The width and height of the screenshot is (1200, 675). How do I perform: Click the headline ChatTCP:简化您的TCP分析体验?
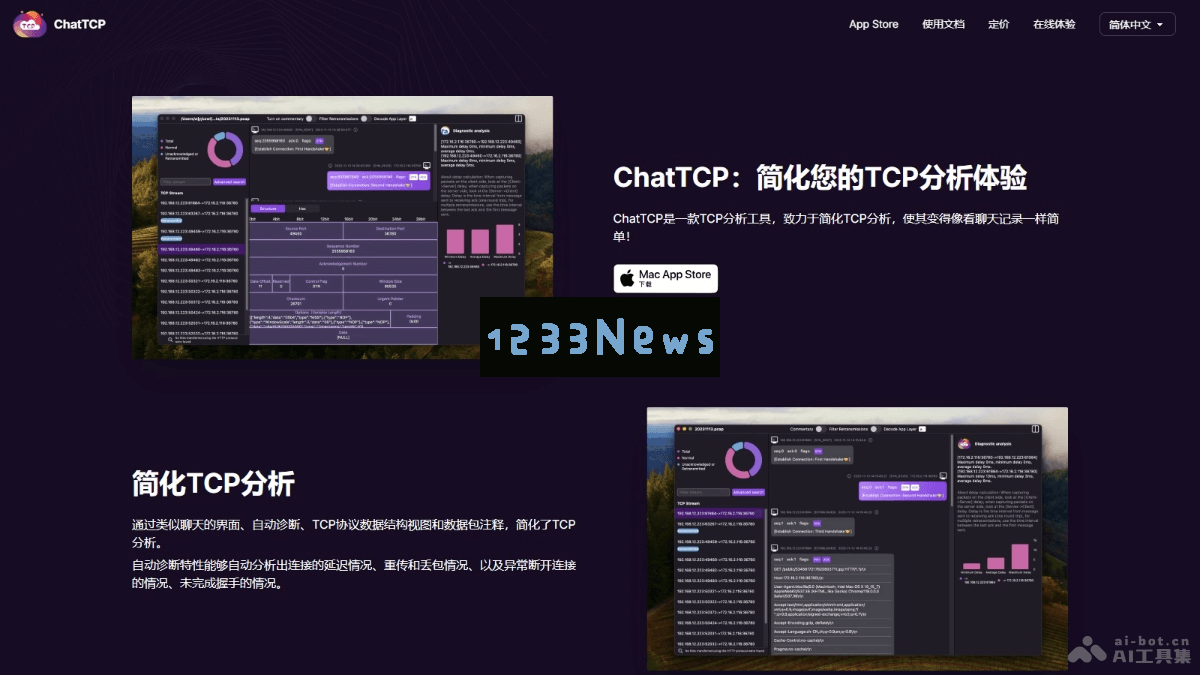tap(820, 178)
